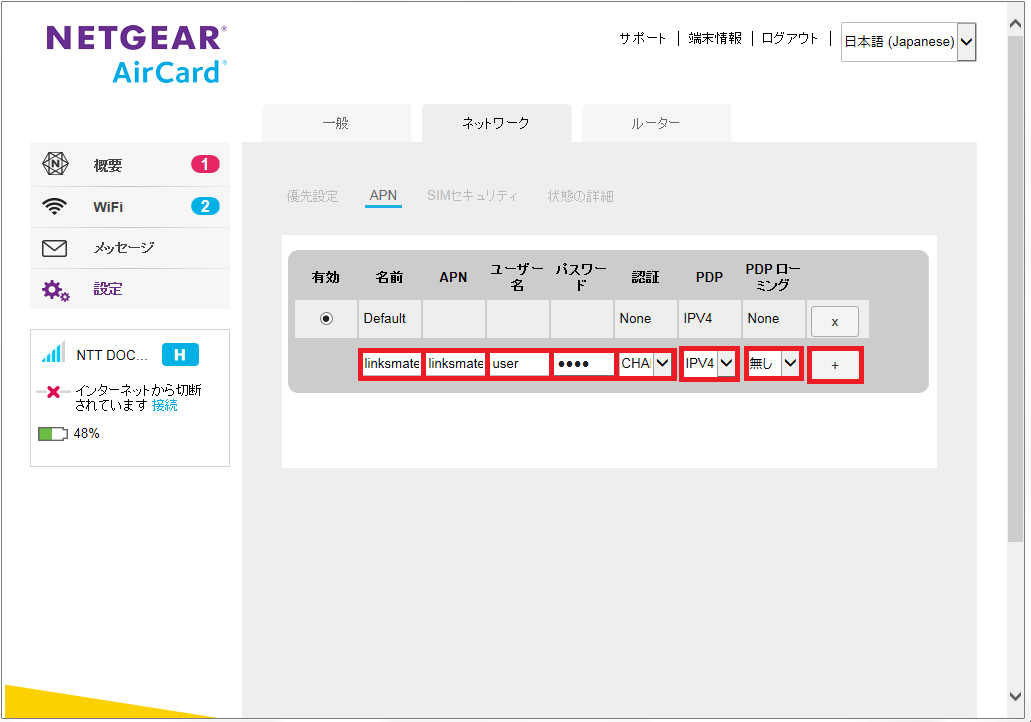Click the NETGEAR AirCard logo

(x=137, y=55)
